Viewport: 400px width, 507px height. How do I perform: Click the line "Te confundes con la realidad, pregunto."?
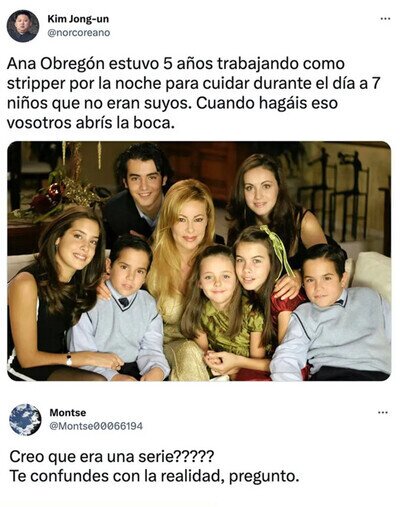pos(154,476)
